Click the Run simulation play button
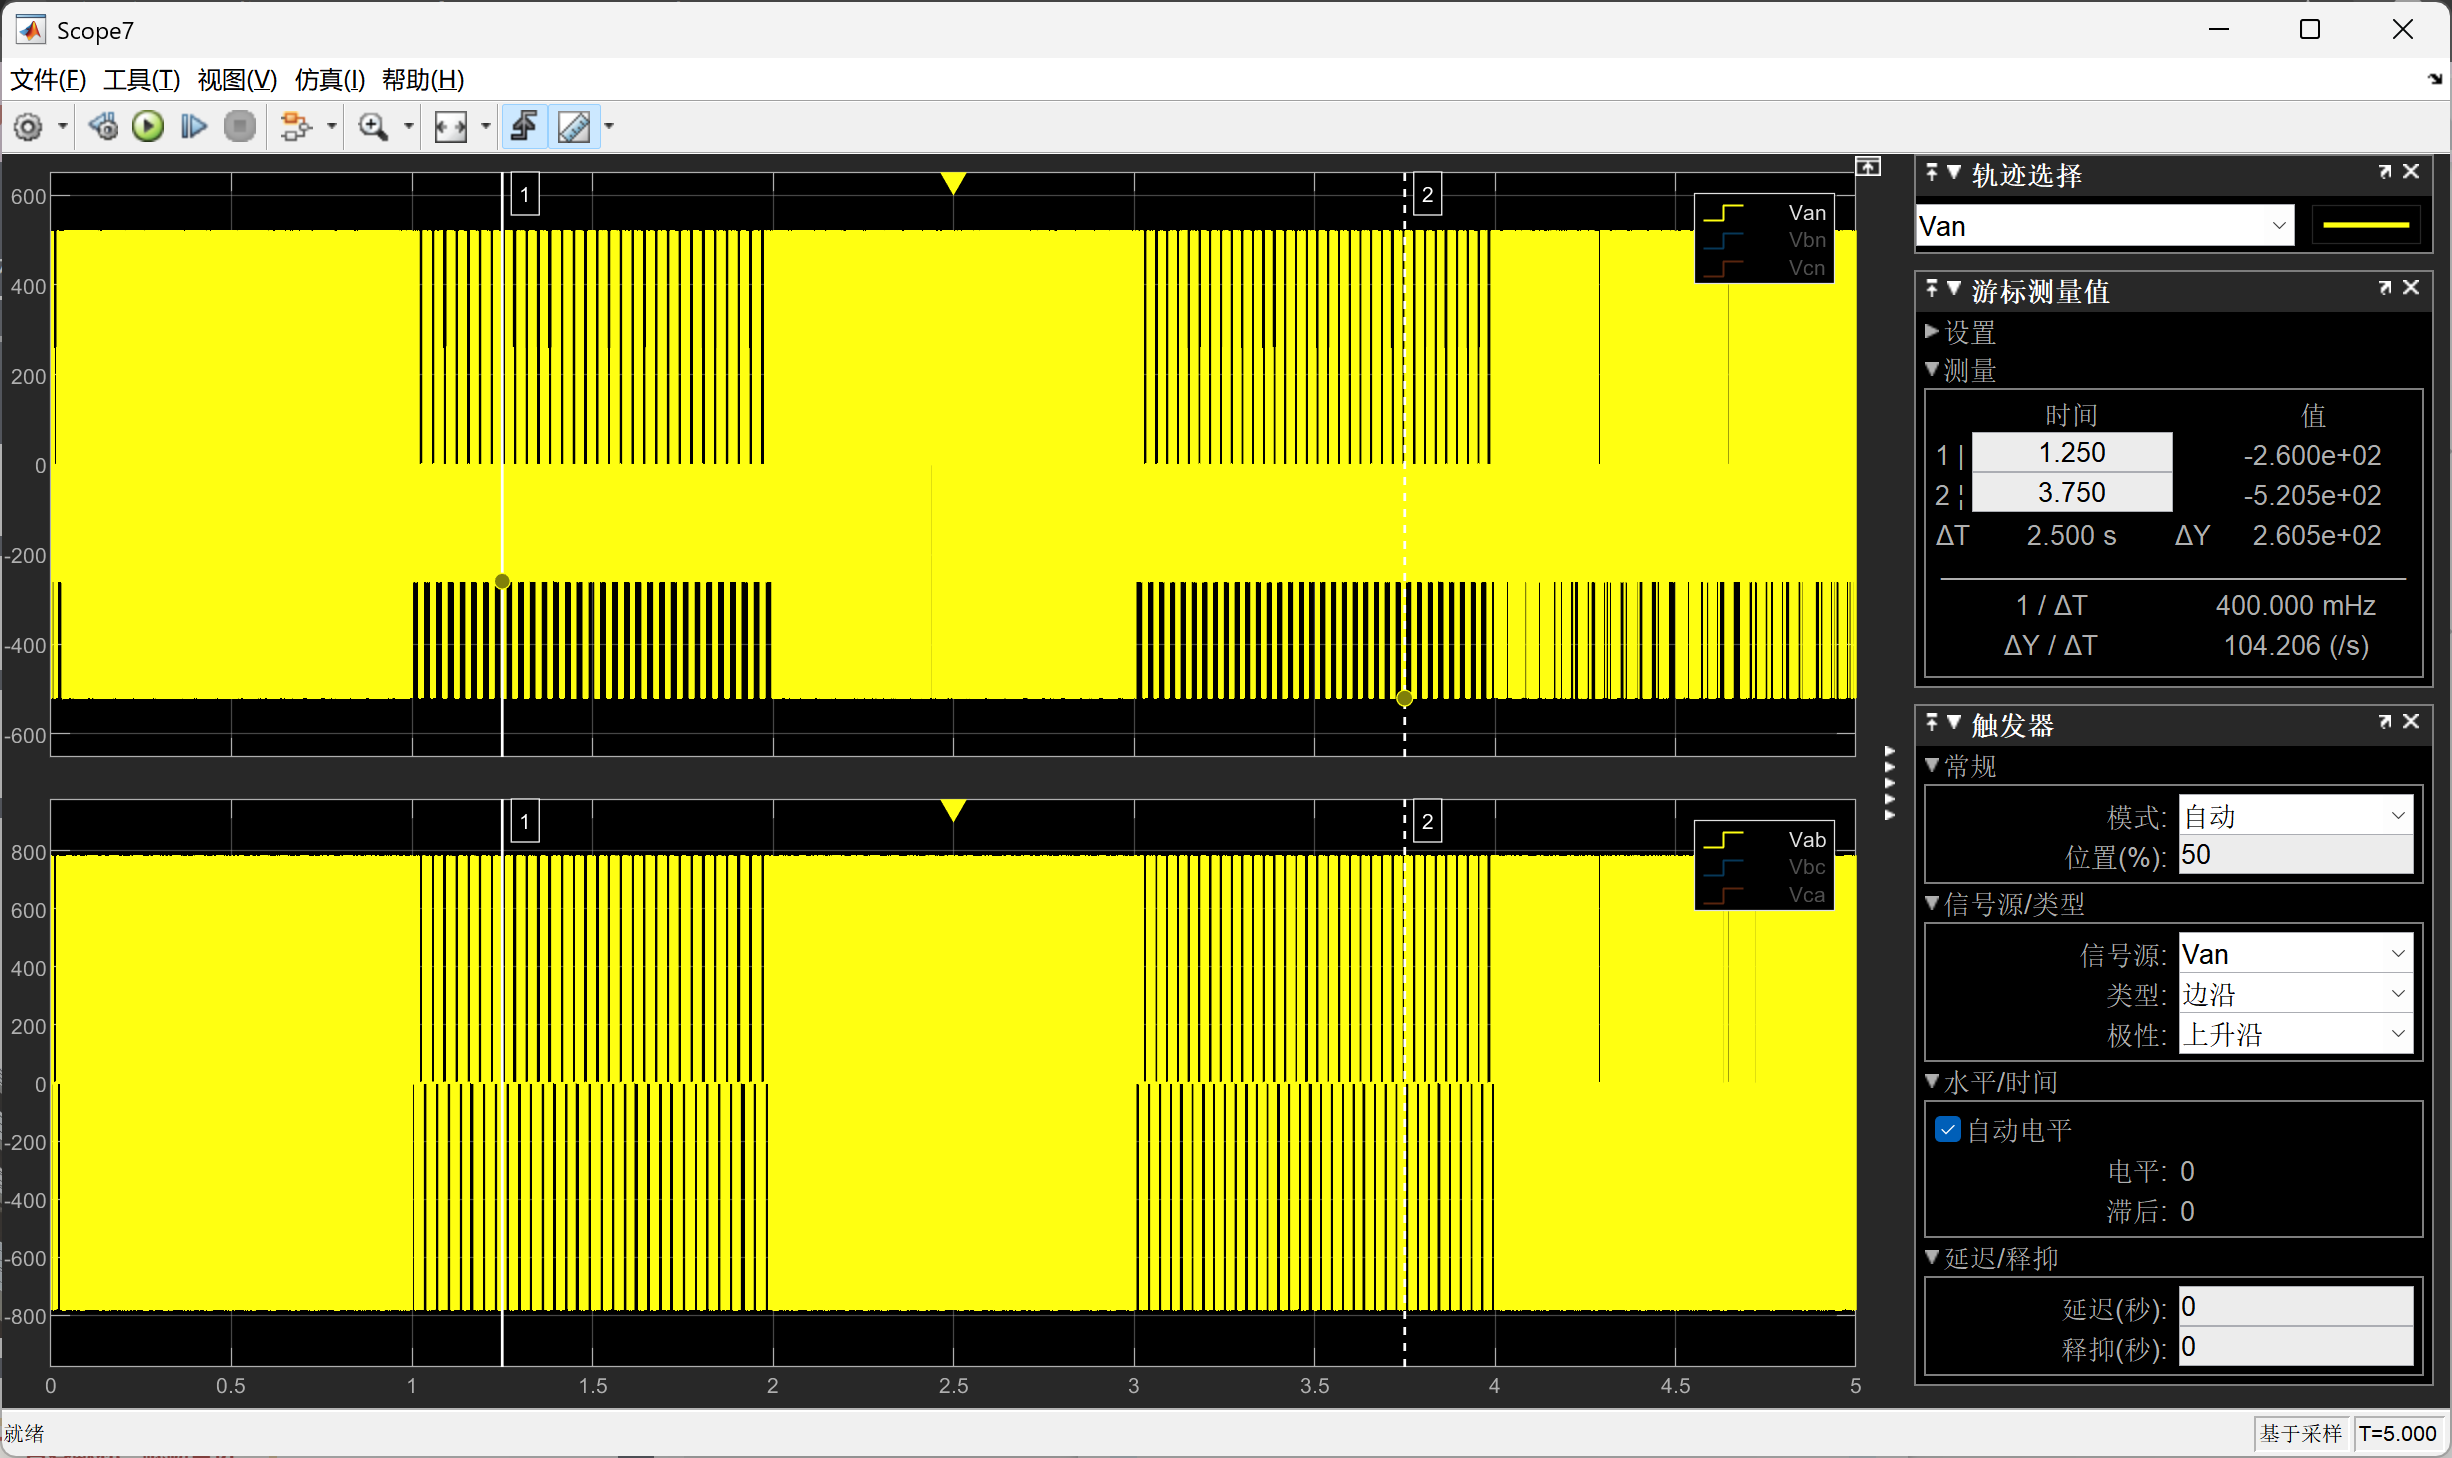This screenshot has width=2452, height=1458. click(148, 127)
